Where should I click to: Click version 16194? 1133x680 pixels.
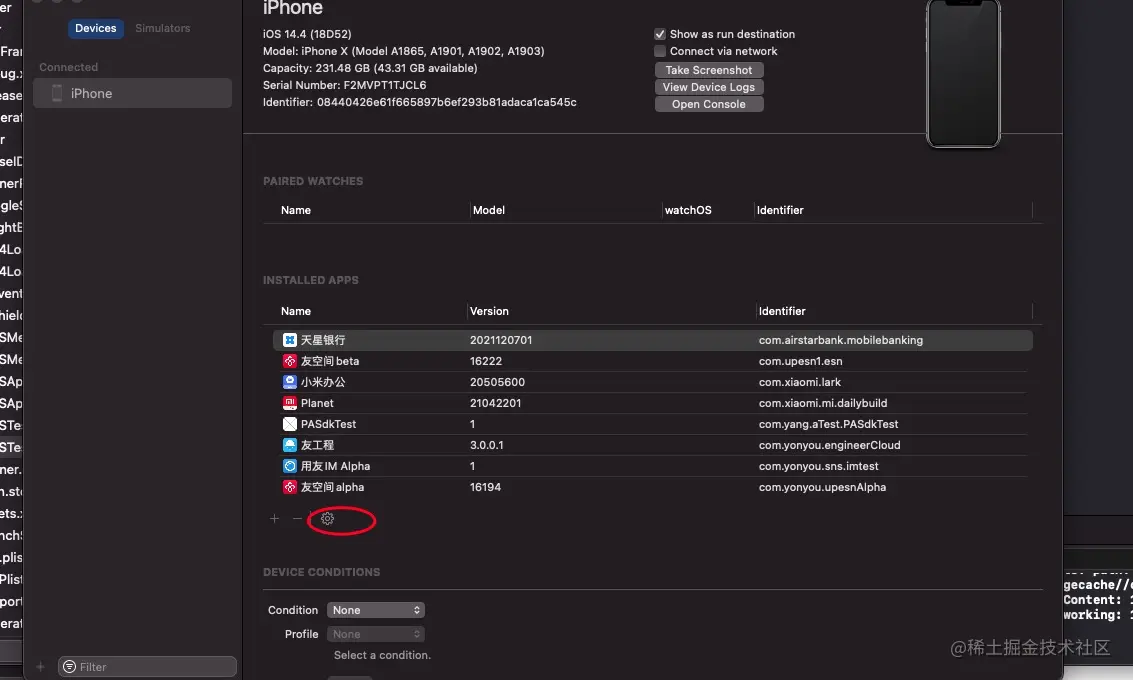pos(485,486)
